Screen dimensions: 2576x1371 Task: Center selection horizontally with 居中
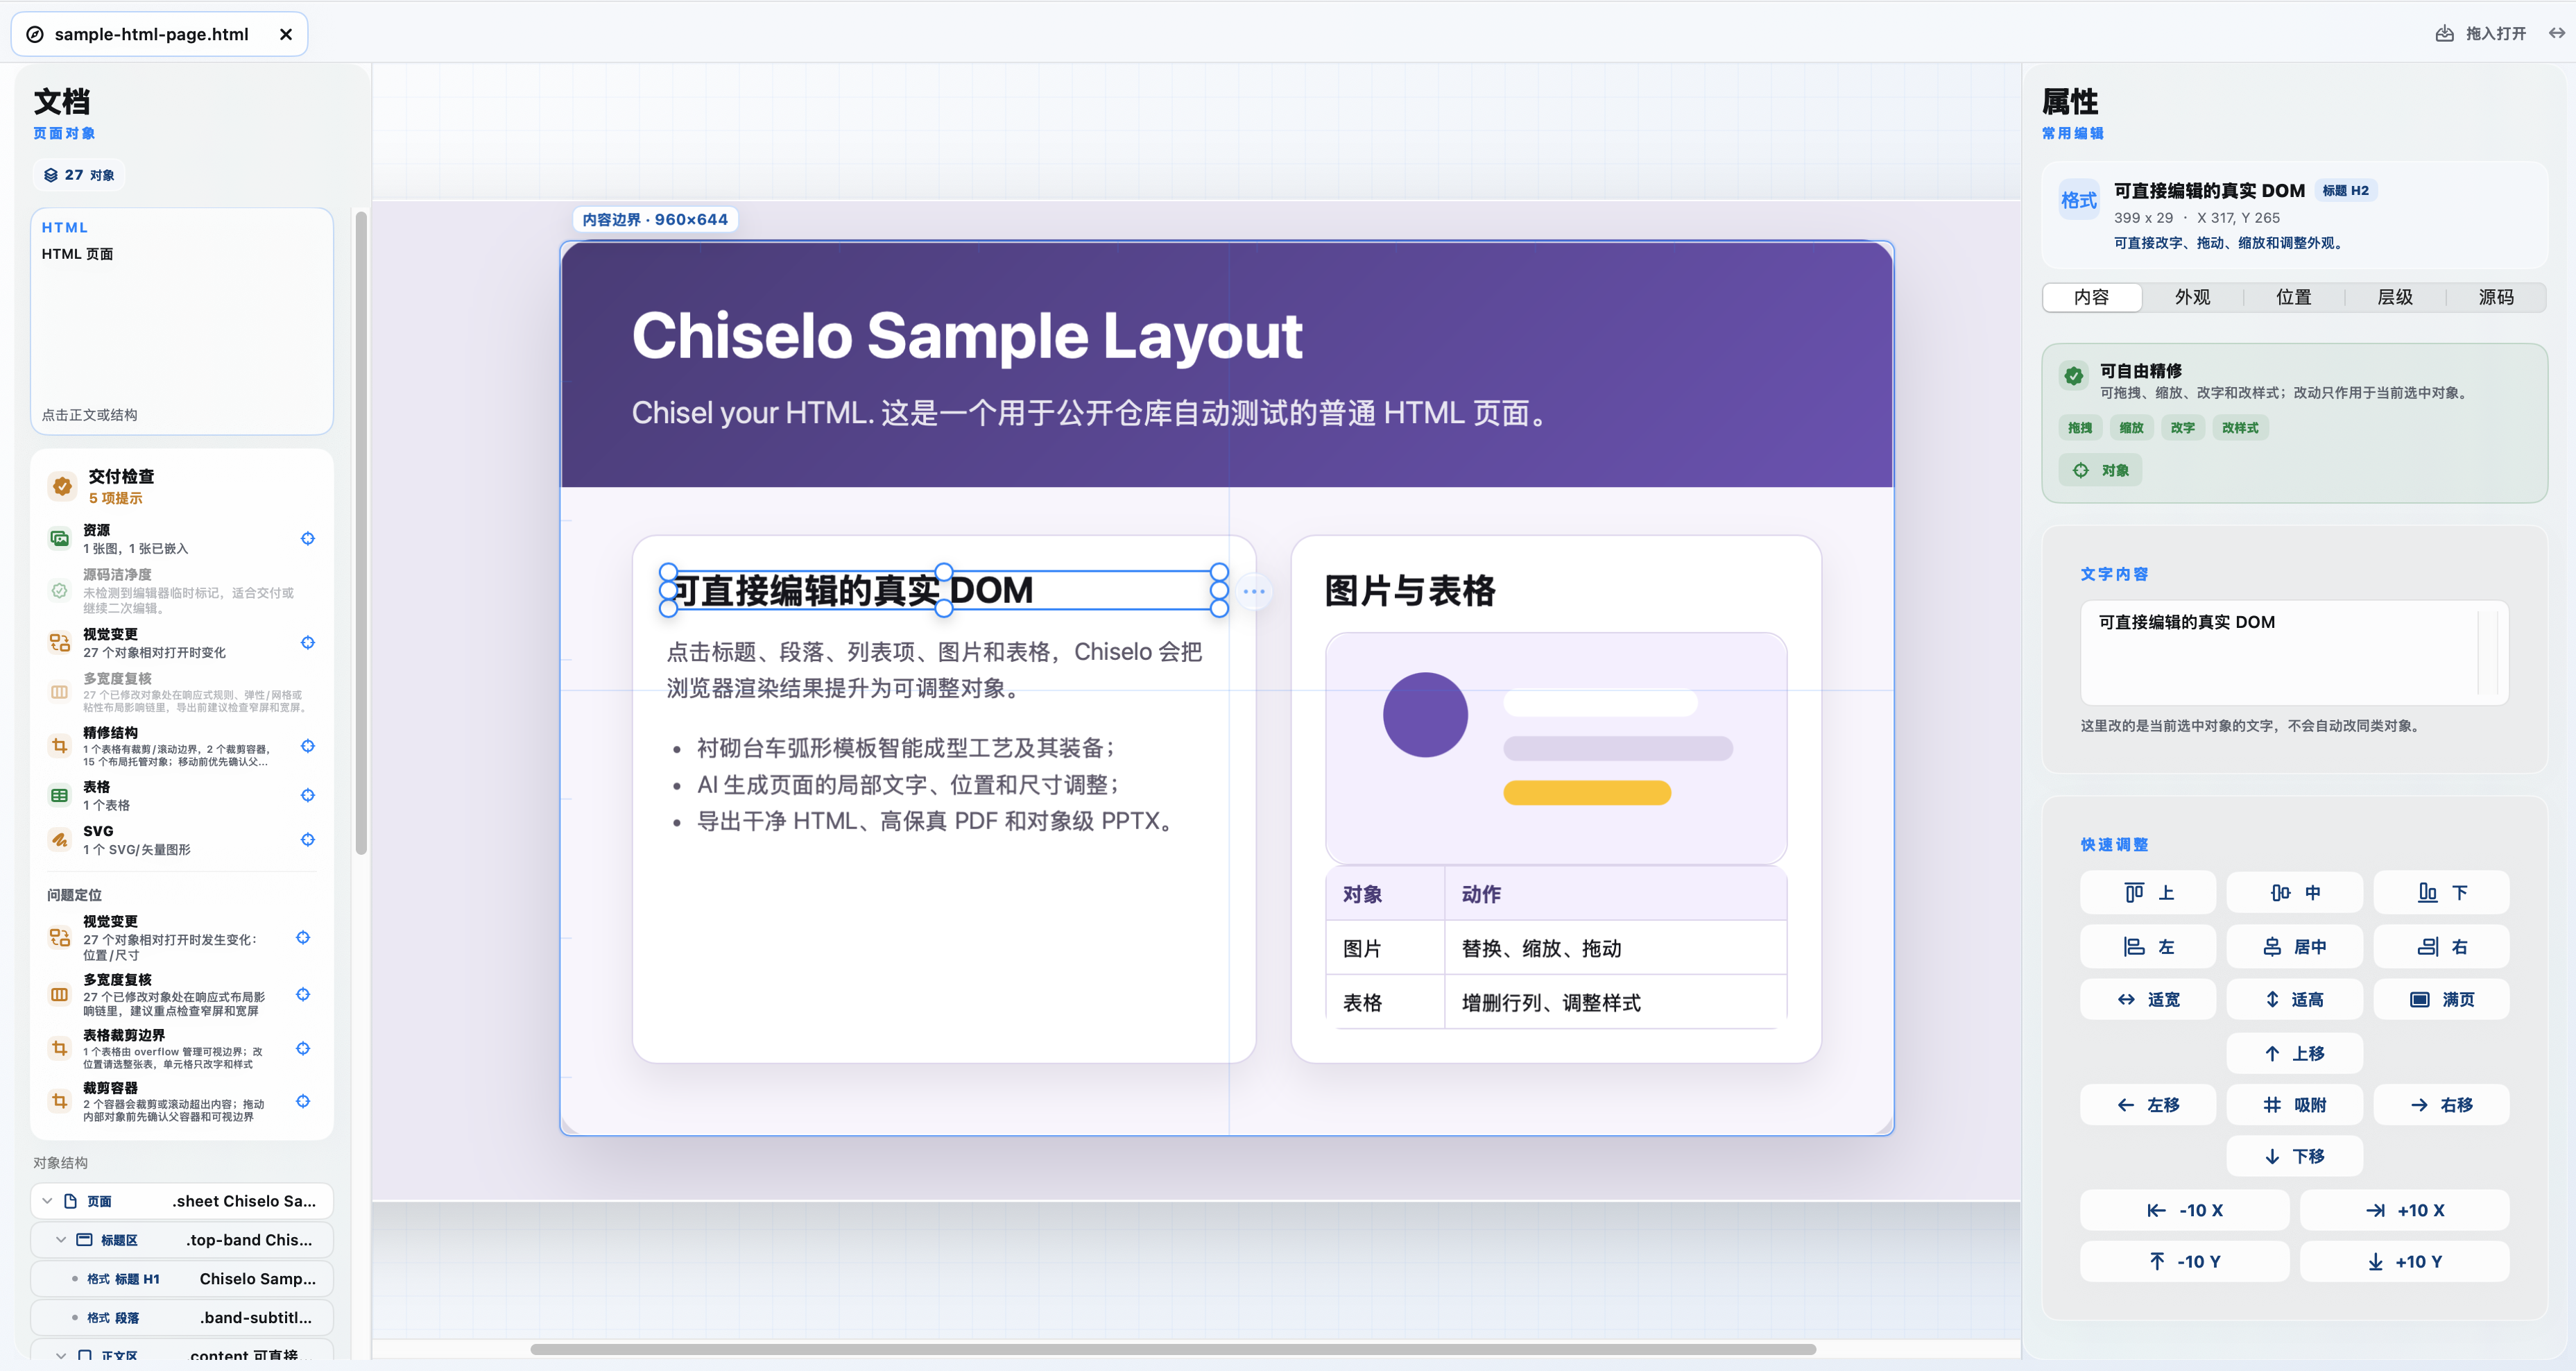pyautogui.click(x=2294, y=946)
